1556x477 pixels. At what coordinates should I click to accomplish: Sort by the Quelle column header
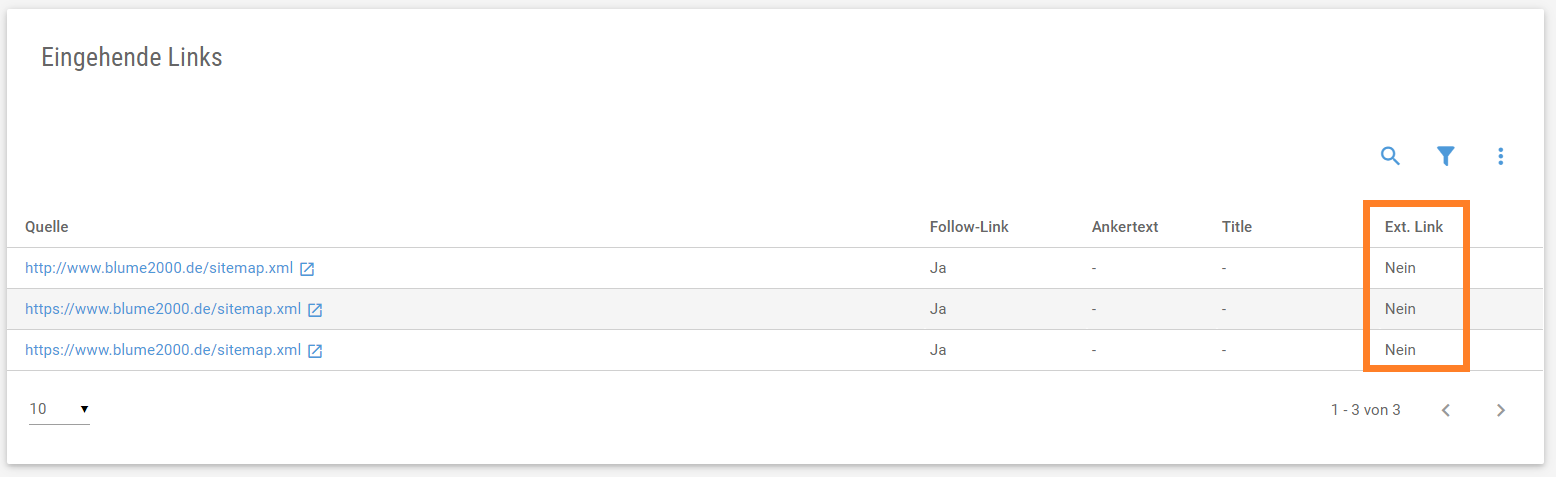(x=47, y=227)
